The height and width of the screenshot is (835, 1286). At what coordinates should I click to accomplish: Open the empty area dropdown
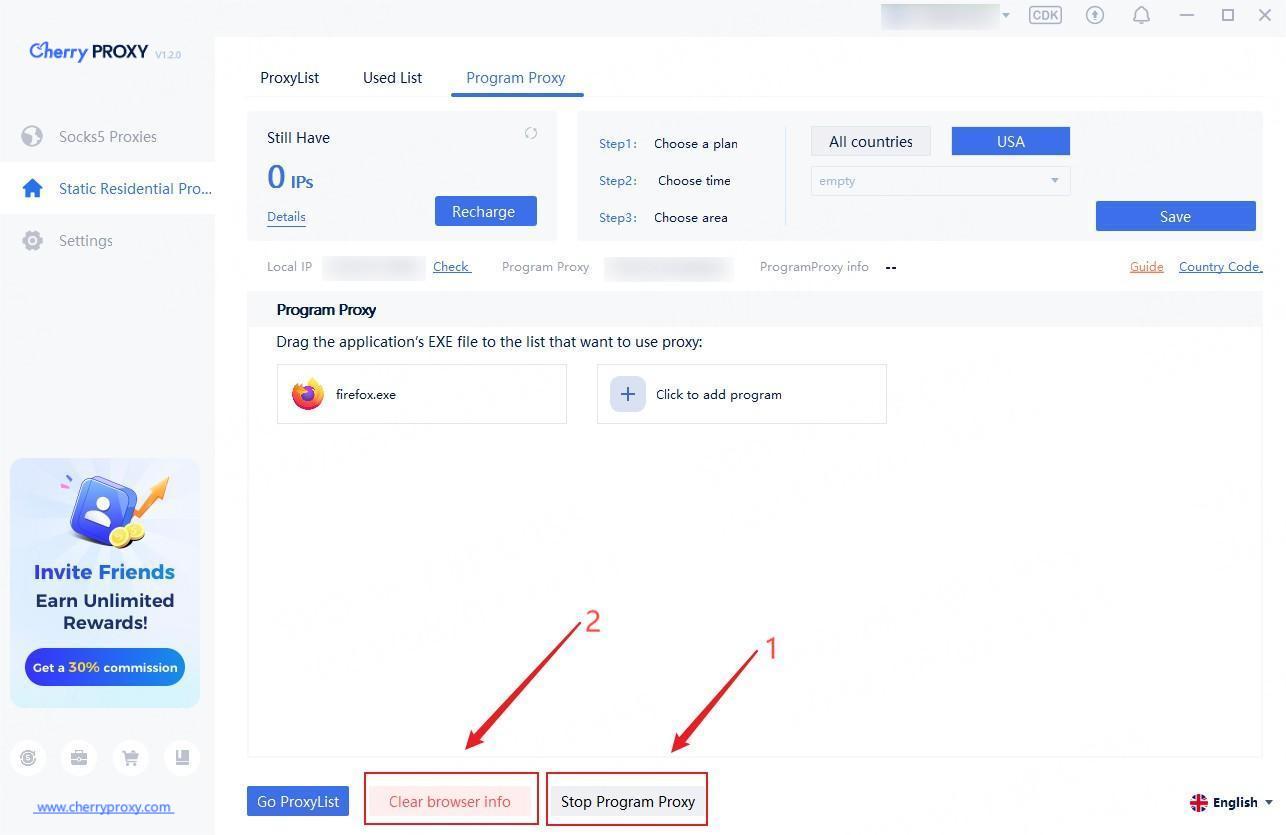(940, 181)
